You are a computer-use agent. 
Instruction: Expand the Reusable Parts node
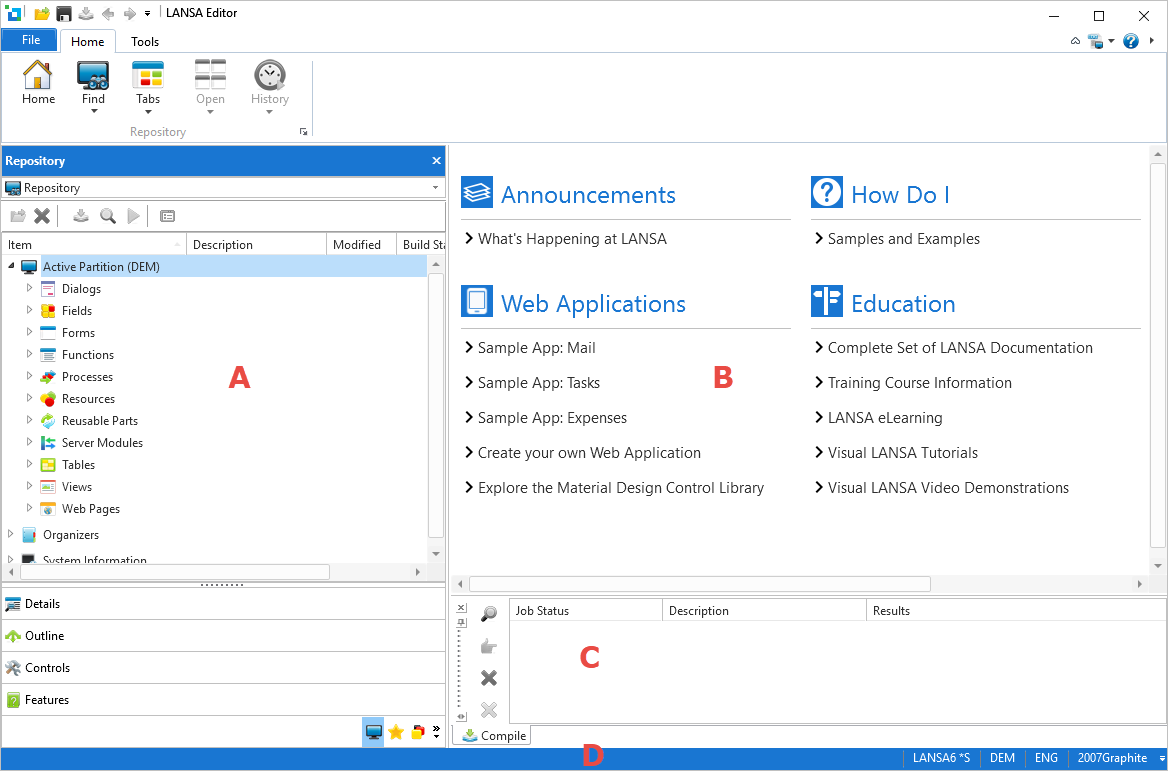pyautogui.click(x=29, y=420)
